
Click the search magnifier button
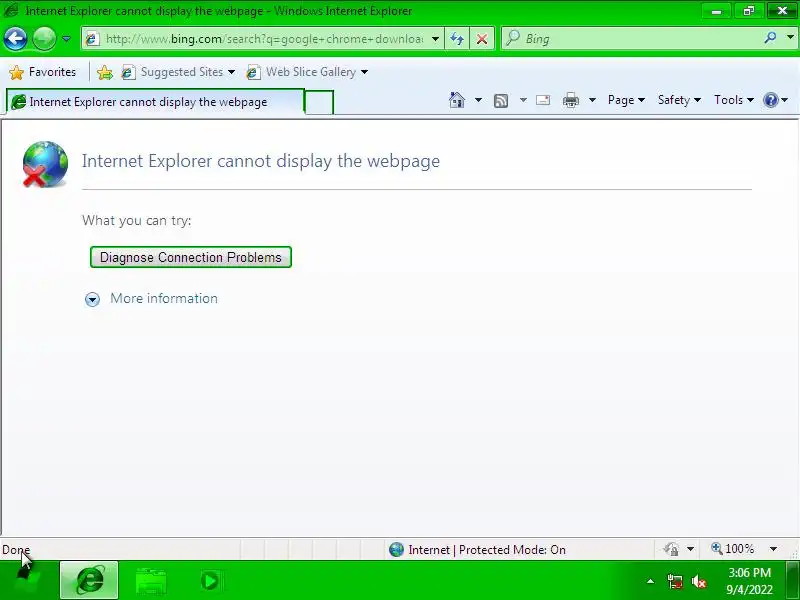pos(770,38)
